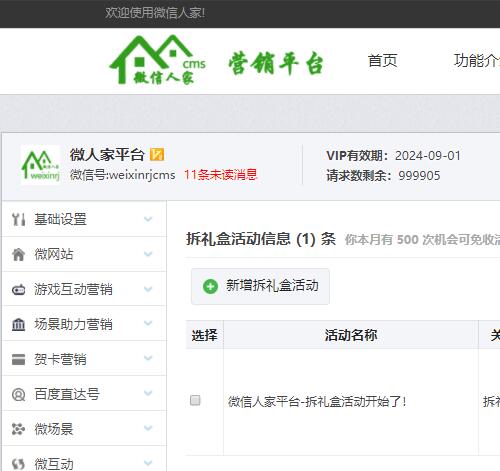500x471 pixels.
Task: Click activity name 微信人家平台-拆礼盒活动开始了！
Action: (317, 401)
